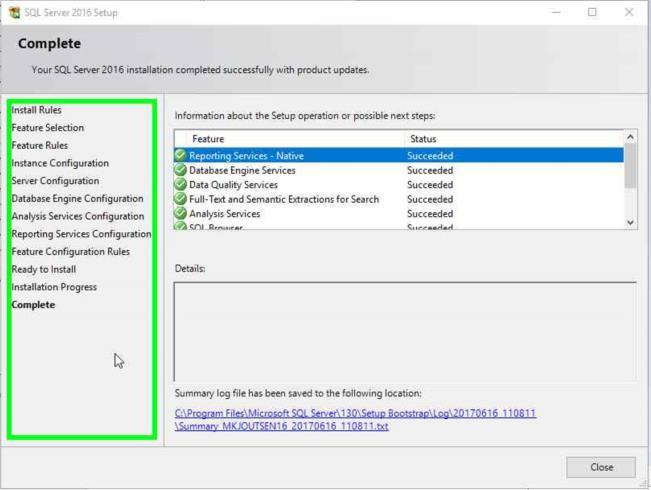Click the bold Complete step in sidebar
Screen dimensions: 651x490
pos(33,305)
